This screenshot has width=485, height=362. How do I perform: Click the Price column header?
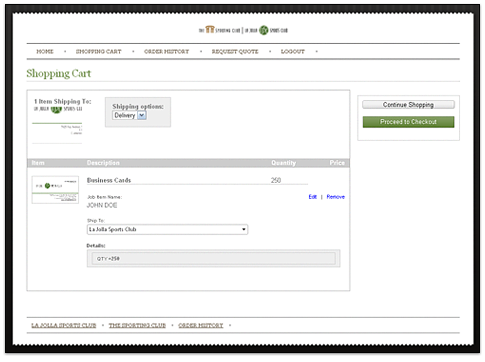click(x=337, y=163)
